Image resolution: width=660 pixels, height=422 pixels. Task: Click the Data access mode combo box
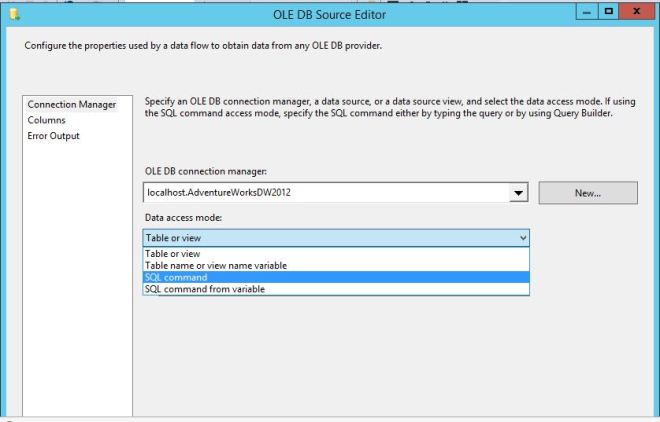click(x=328, y=238)
